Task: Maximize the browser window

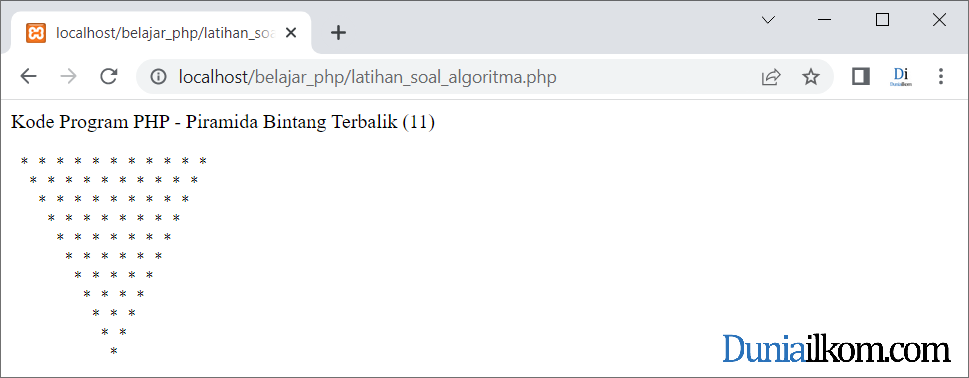Action: [x=882, y=20]
